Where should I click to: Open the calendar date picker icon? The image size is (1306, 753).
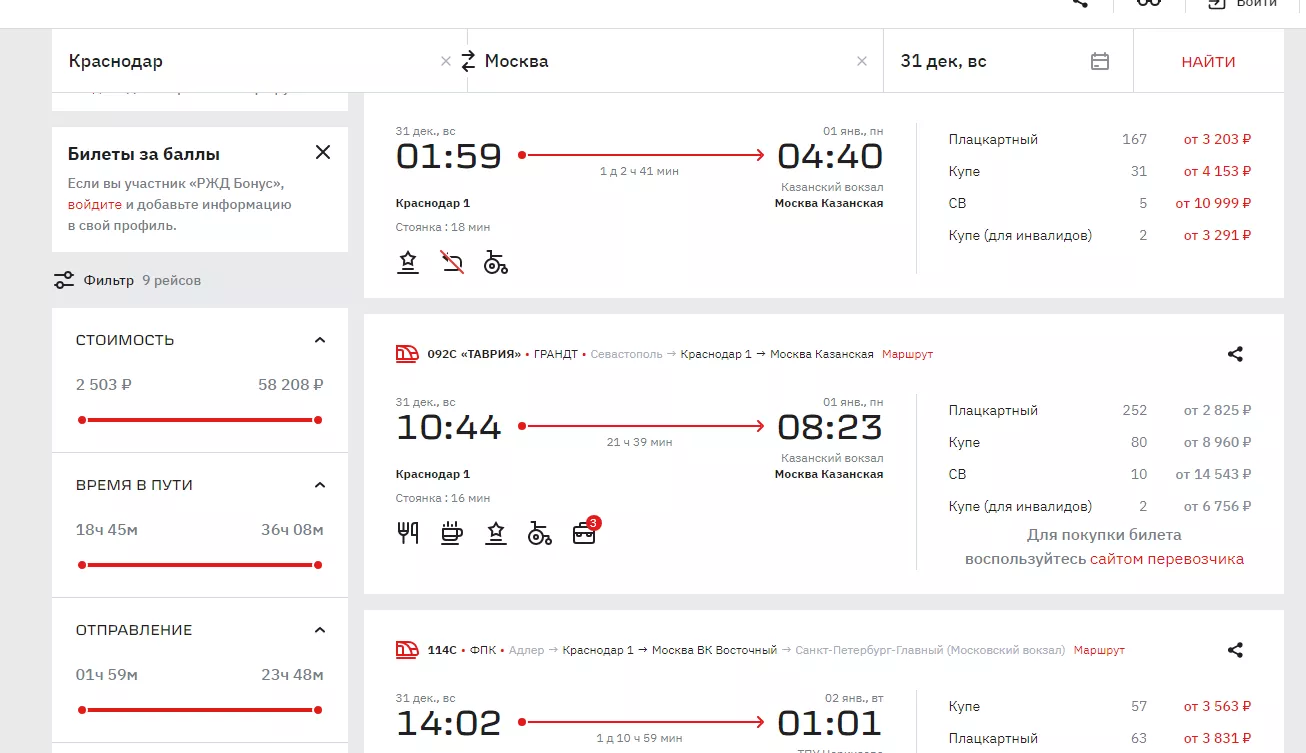pos(1099,61)
